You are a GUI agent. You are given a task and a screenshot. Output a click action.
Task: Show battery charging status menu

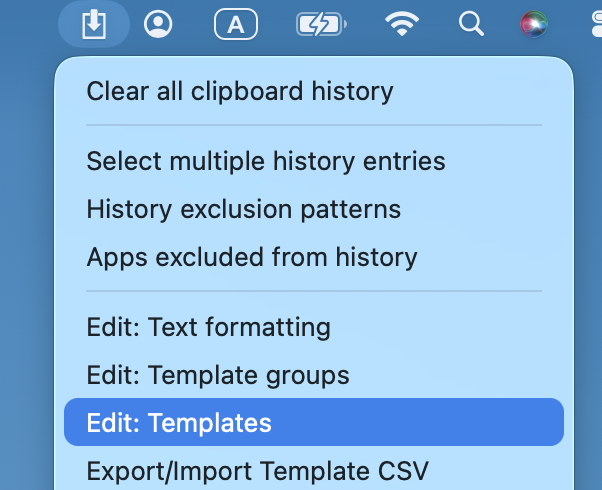(322, 24)
